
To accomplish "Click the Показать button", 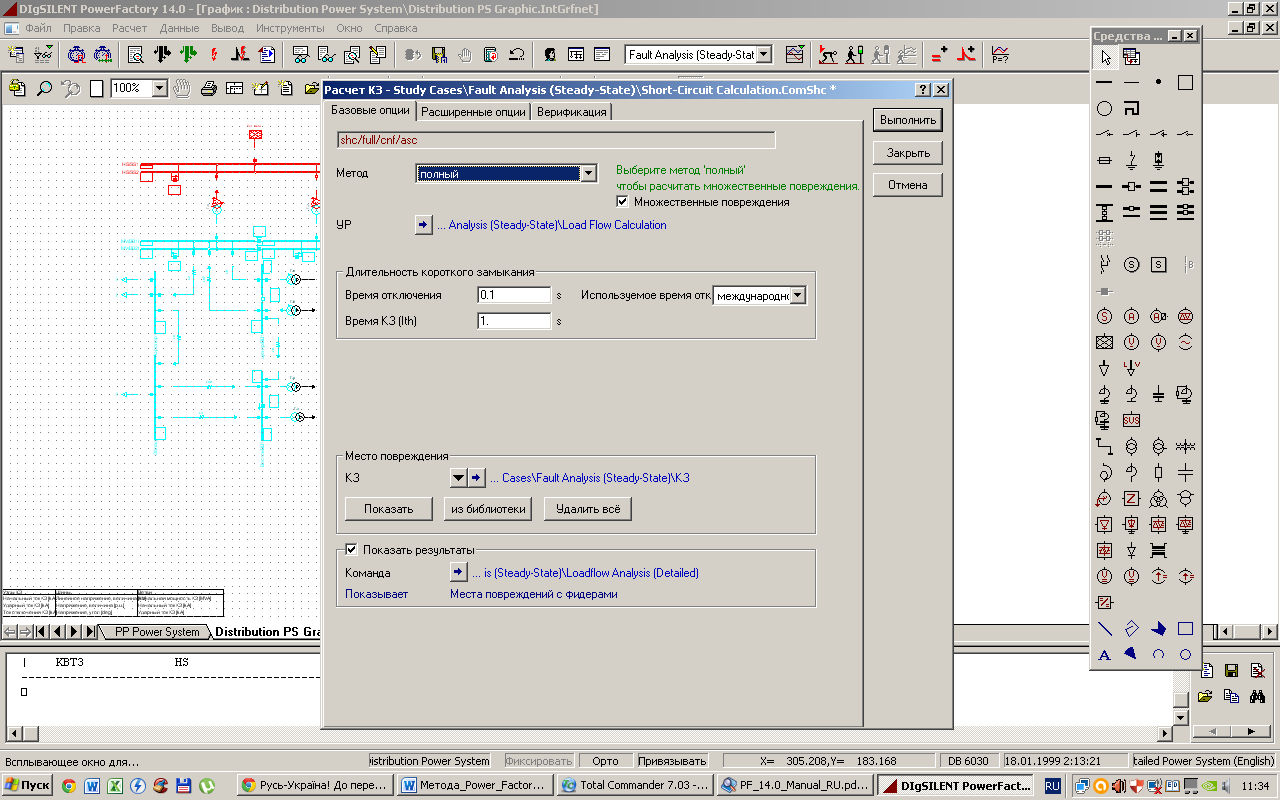I will [x=389, y=509].
